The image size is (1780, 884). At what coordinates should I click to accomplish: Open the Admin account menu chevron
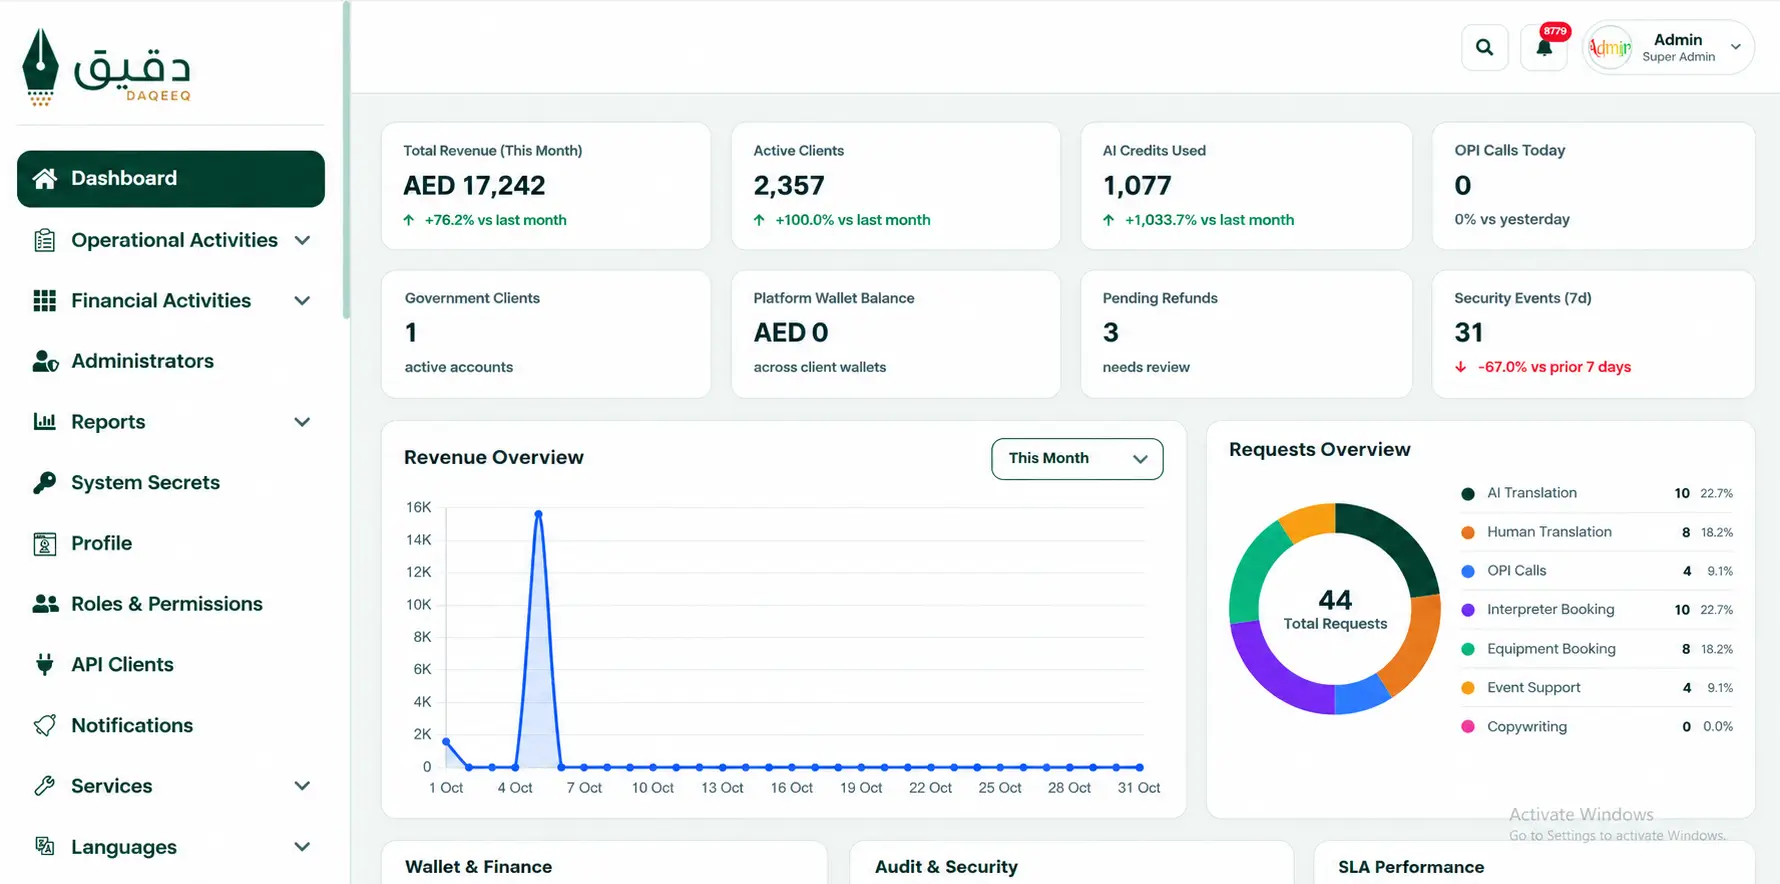(1736, 47)
